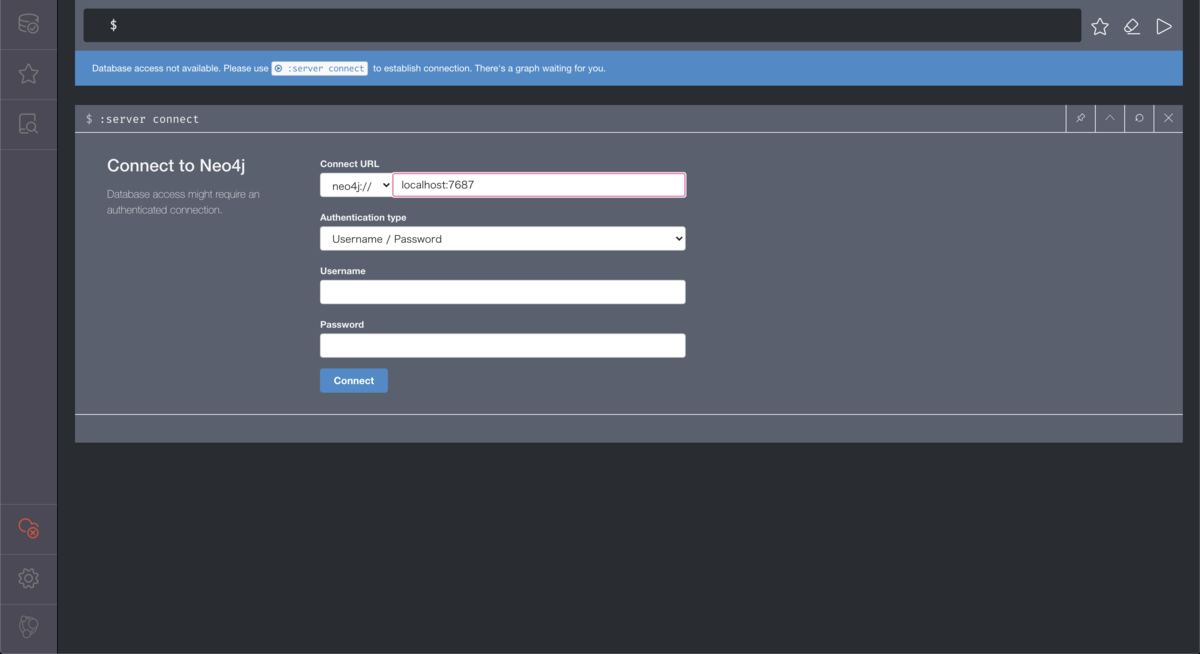The image size is (1200, 654).
Task: Clear the editor with eraser icon
Action: tap(1132, 27)
